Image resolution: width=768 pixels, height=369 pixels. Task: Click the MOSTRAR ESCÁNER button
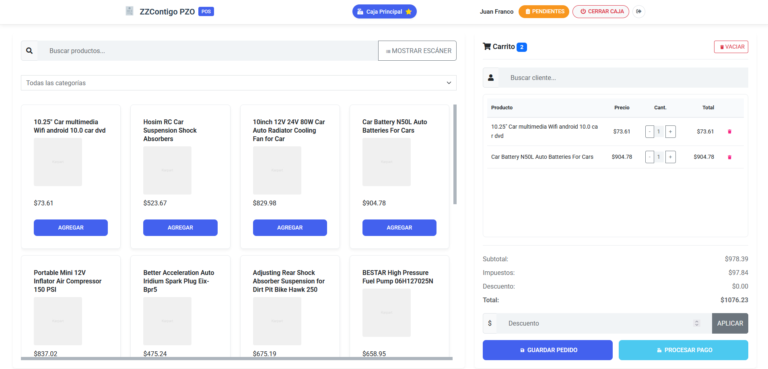[417, 50]
